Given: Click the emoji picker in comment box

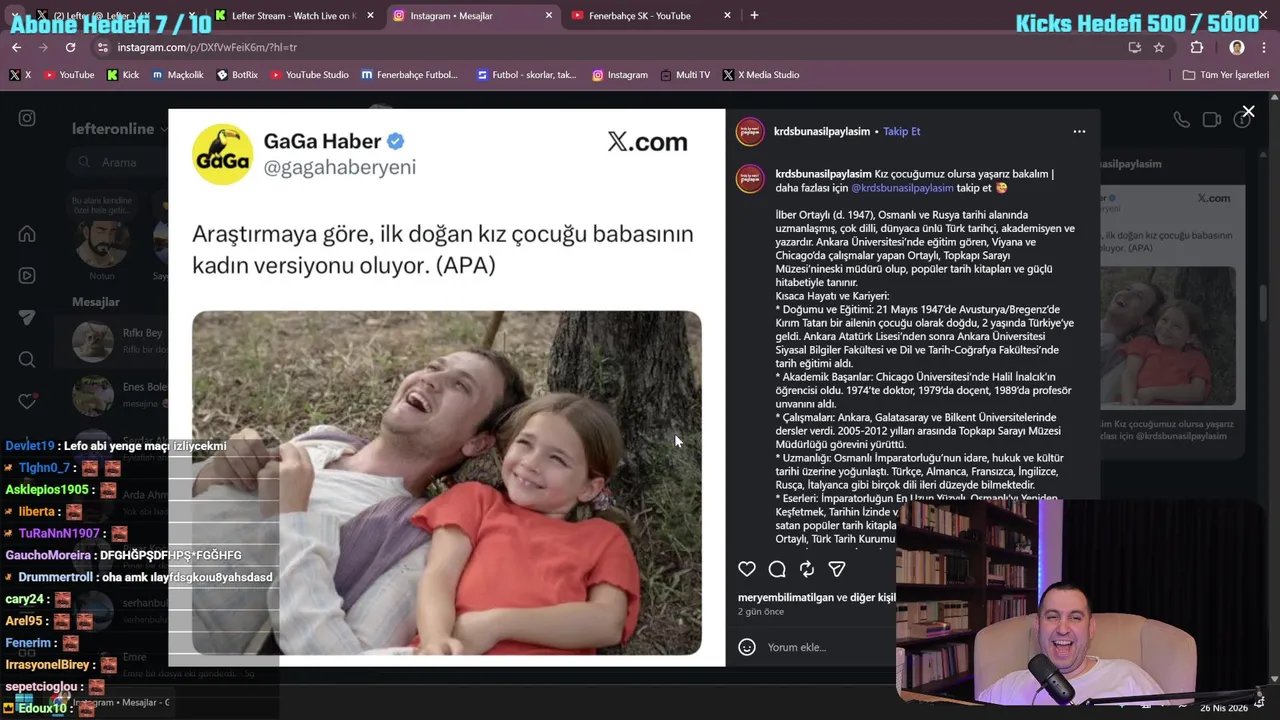Looking at the screenshot, I should coord(747,647).
